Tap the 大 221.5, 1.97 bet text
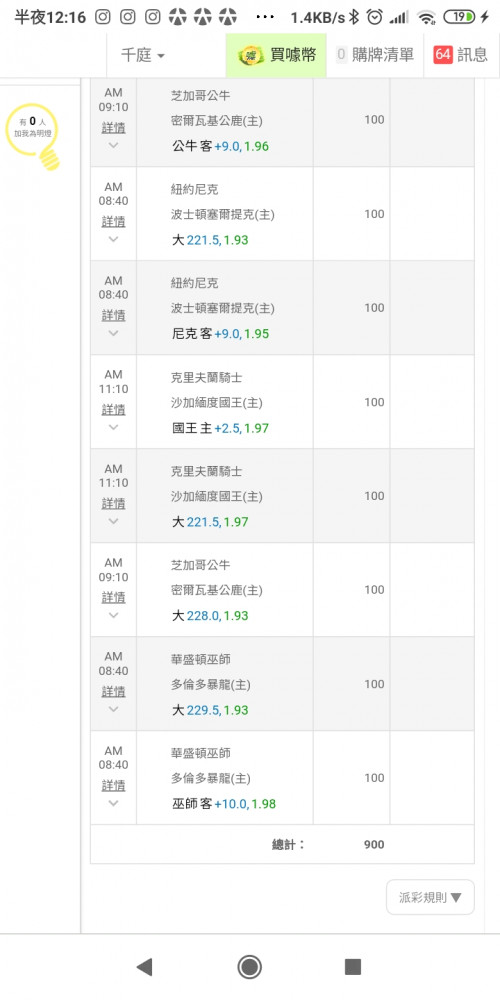Screen dimensions: 500x1000 click(210, 522)
